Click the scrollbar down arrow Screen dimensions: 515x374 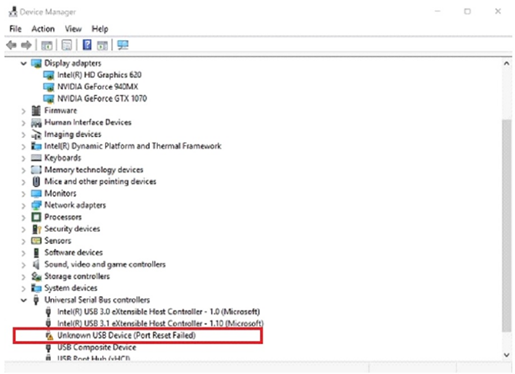pyautogui.click(x=506, y=355)
